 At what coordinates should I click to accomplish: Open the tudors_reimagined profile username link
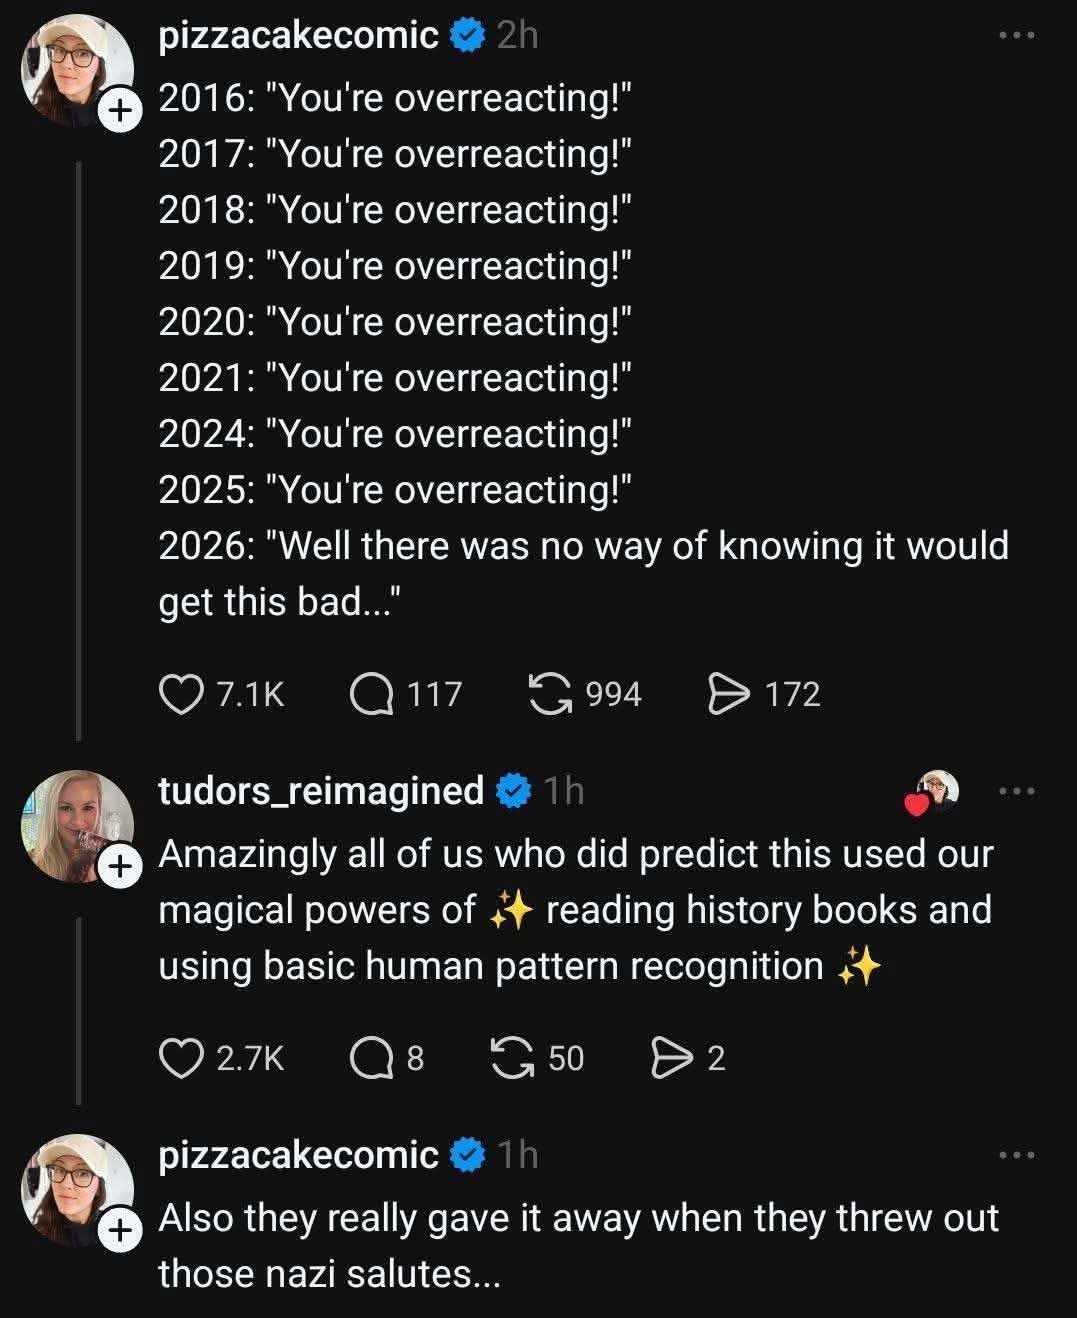pyautogui.click(x=321, y=791)
